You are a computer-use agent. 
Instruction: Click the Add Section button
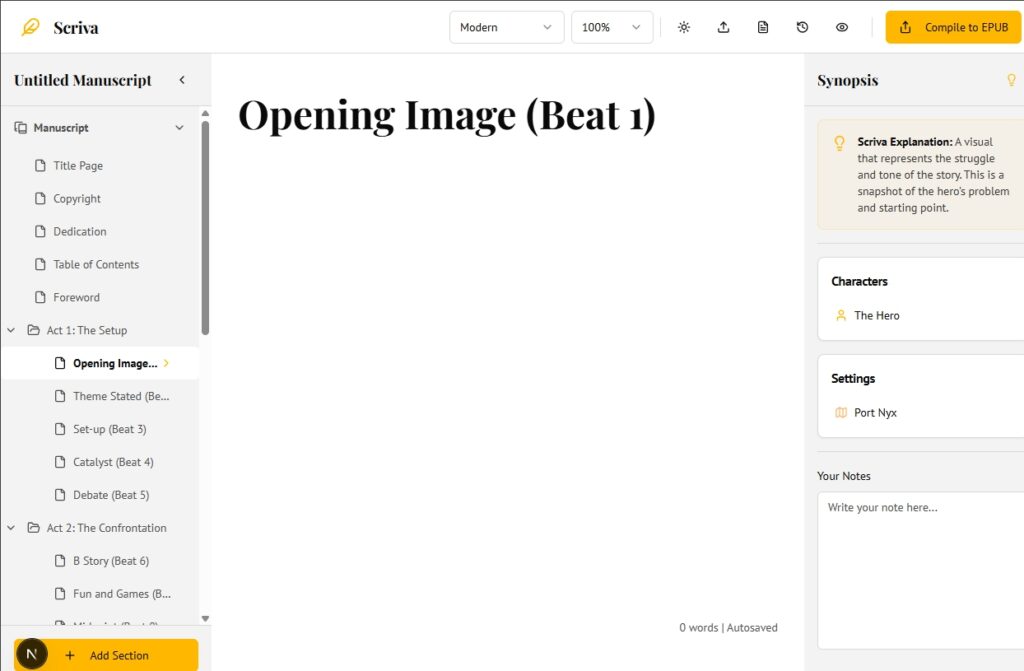point(118,655)
